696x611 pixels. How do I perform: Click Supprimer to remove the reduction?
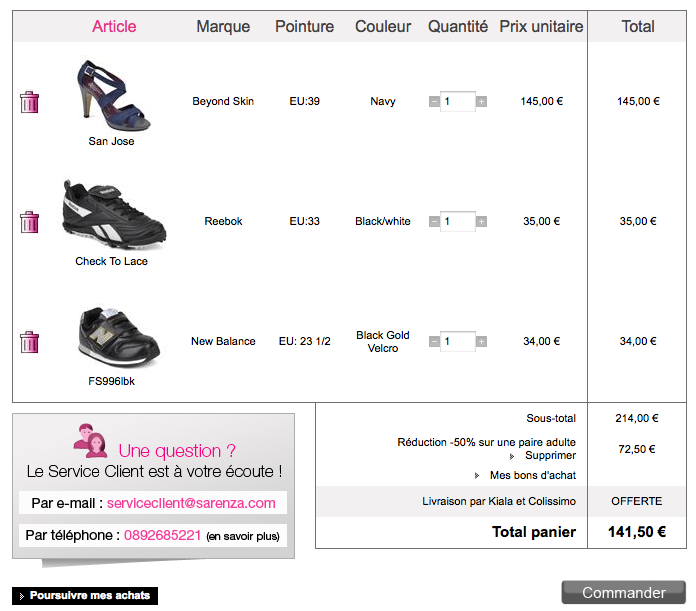coord(550,455)
